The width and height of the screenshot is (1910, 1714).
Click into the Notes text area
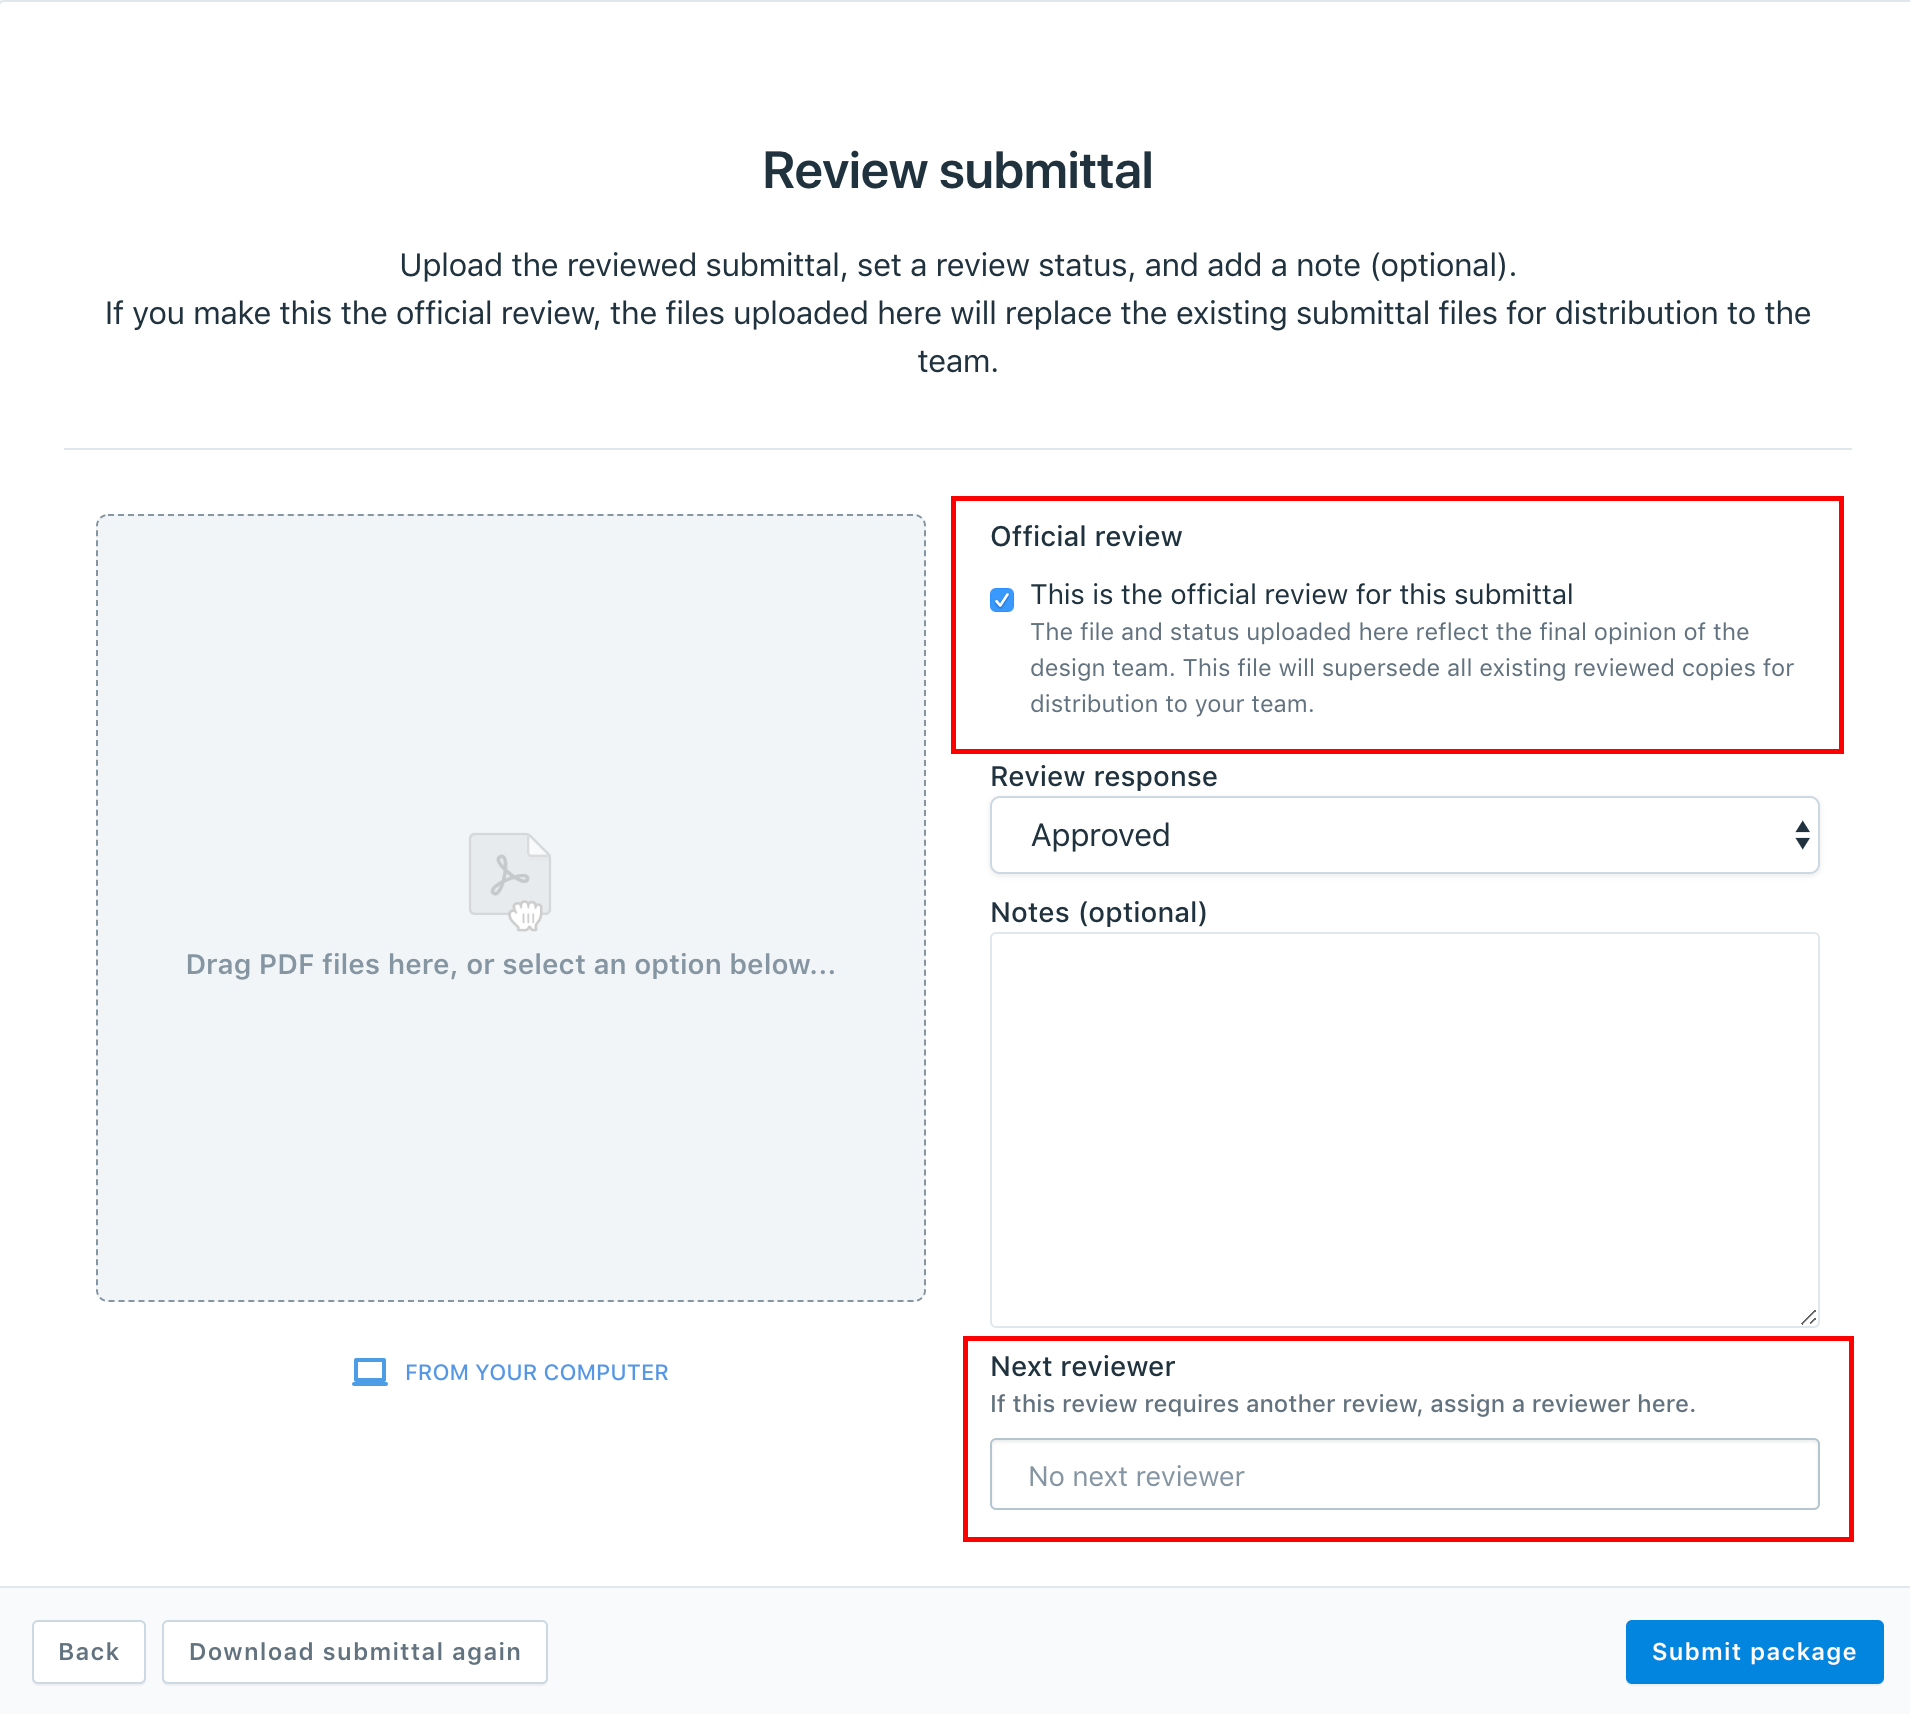tap(1404, 1130)
